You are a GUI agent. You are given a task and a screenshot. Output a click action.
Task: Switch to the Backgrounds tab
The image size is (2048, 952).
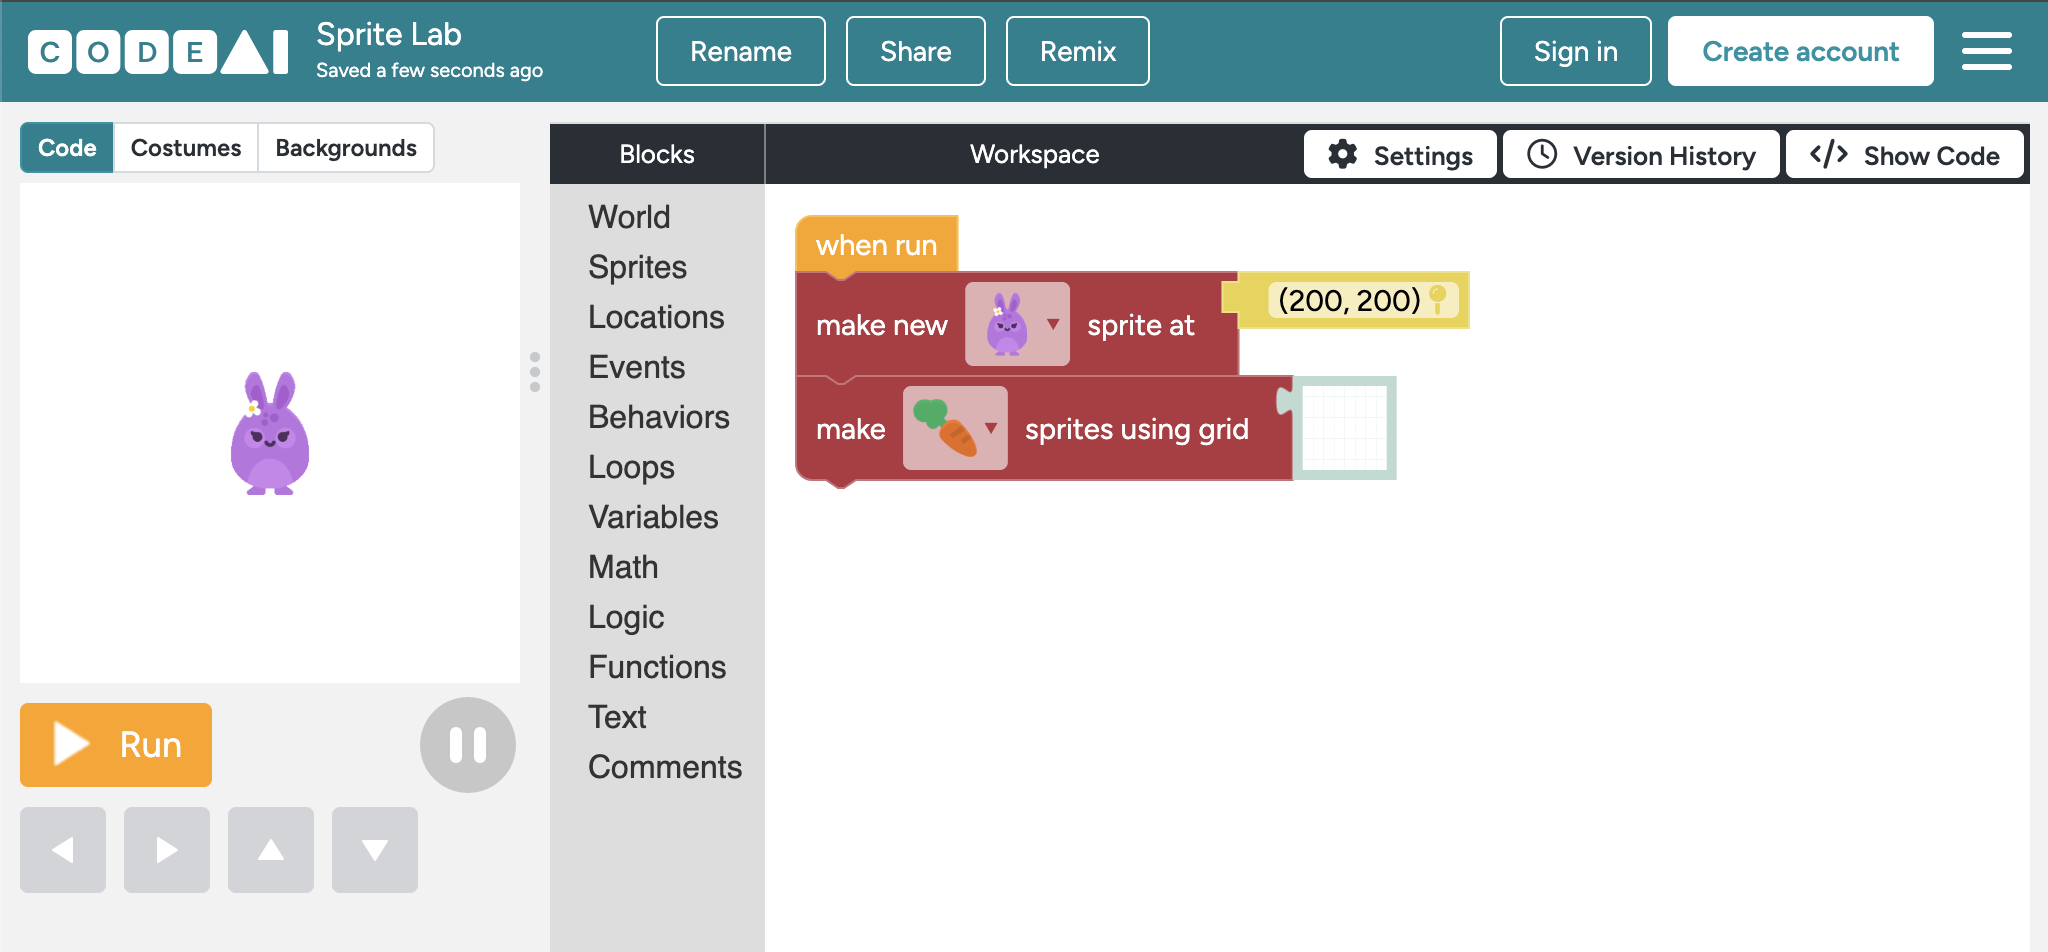(346, 148)
